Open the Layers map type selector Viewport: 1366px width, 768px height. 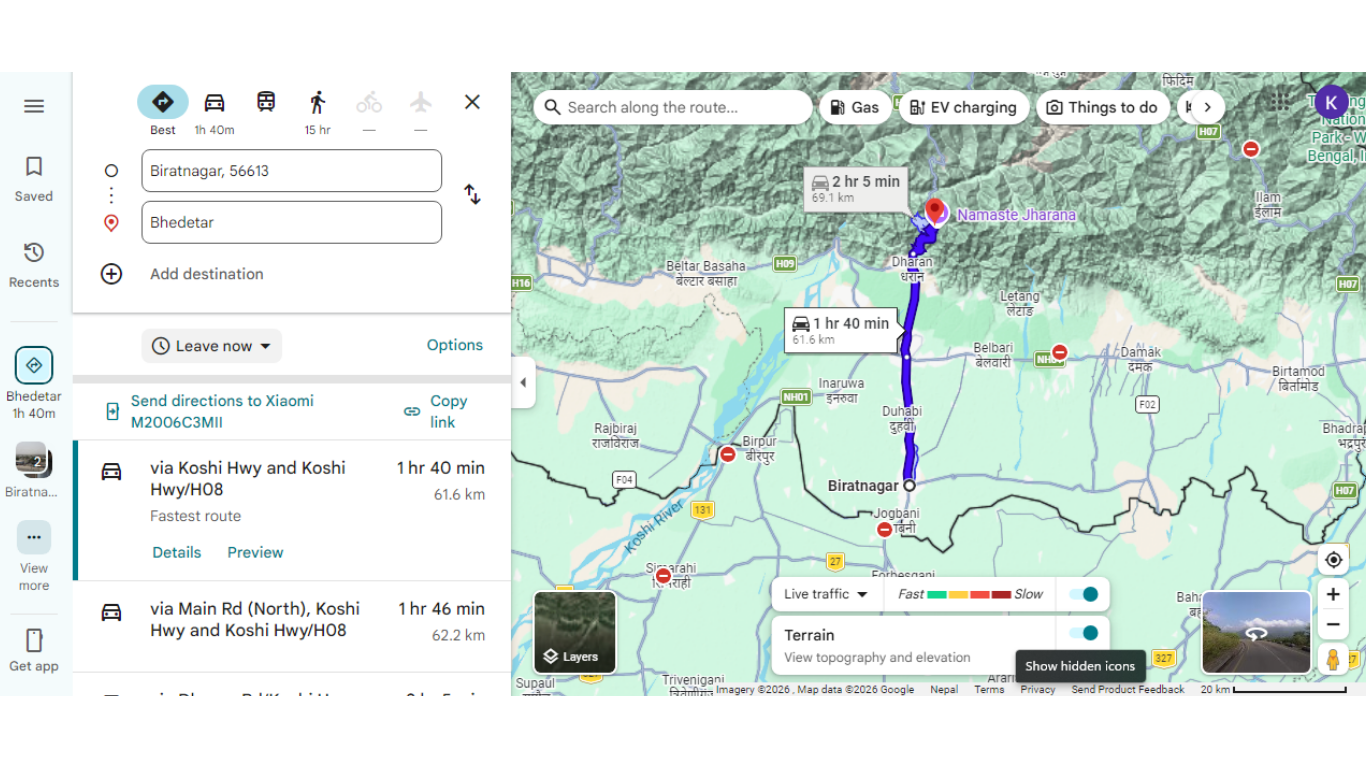[x=575, y=632]
